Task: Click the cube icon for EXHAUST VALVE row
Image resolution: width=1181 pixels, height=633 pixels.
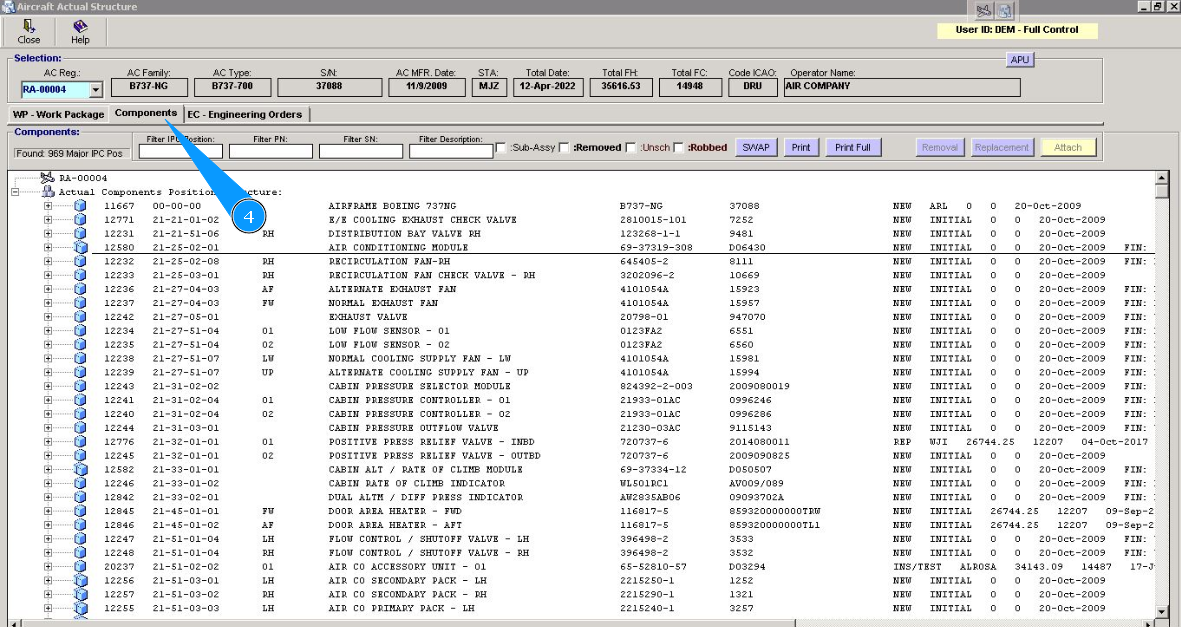Action: tap(79, 317)
